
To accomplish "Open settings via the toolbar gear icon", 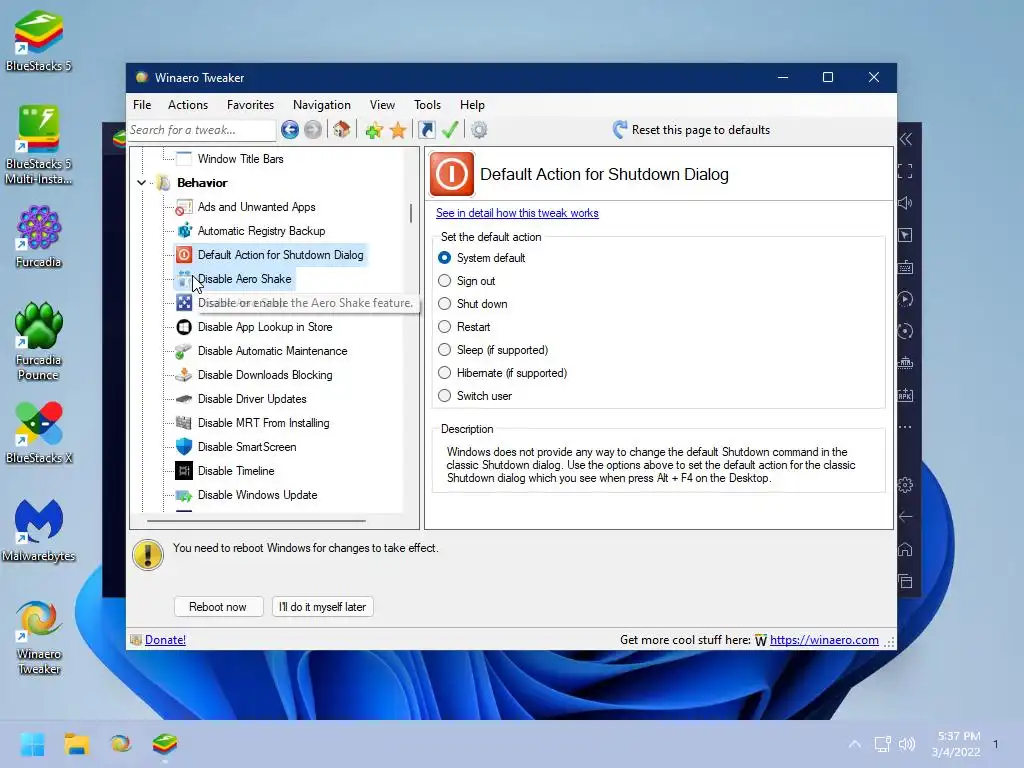I will tap(479, 130).
